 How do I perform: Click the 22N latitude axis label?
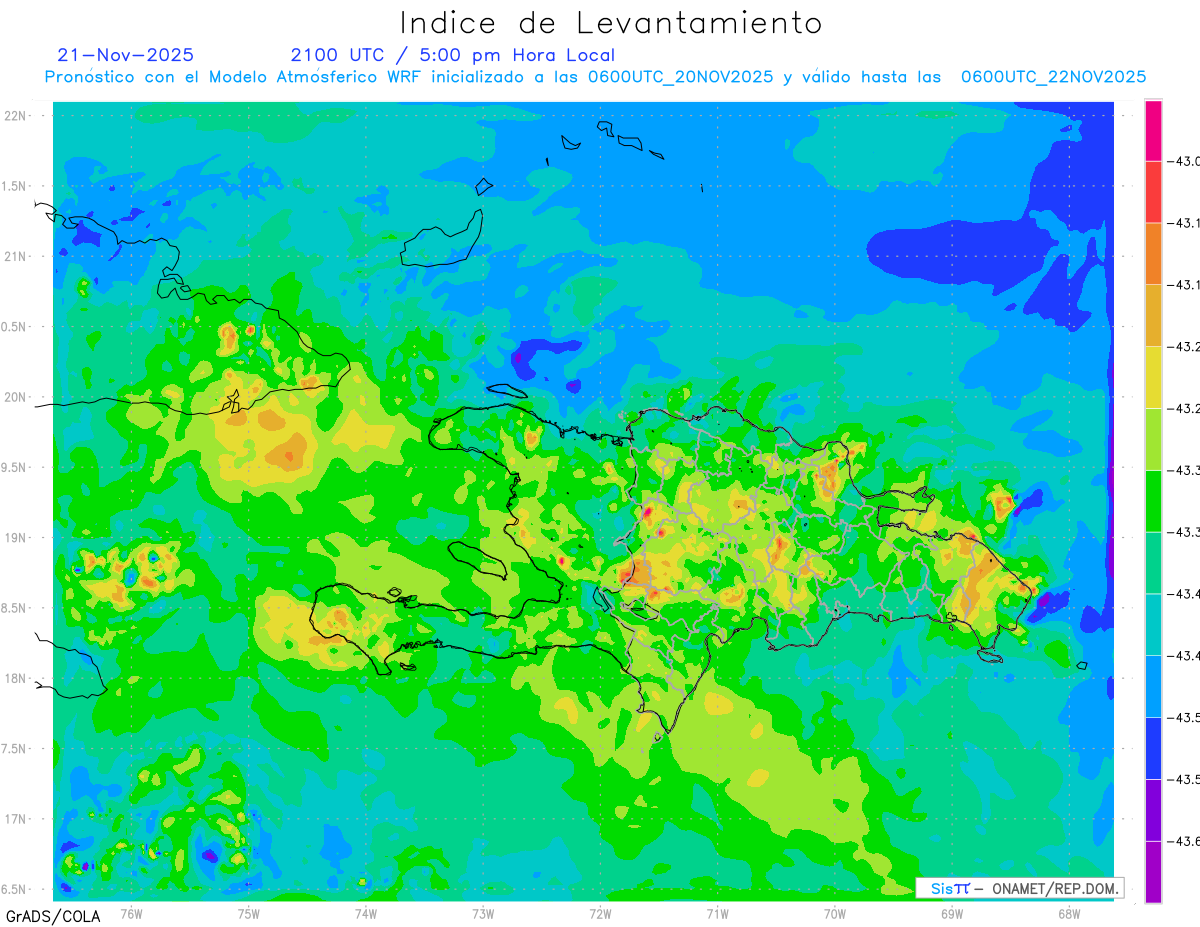tap(15, 116)
